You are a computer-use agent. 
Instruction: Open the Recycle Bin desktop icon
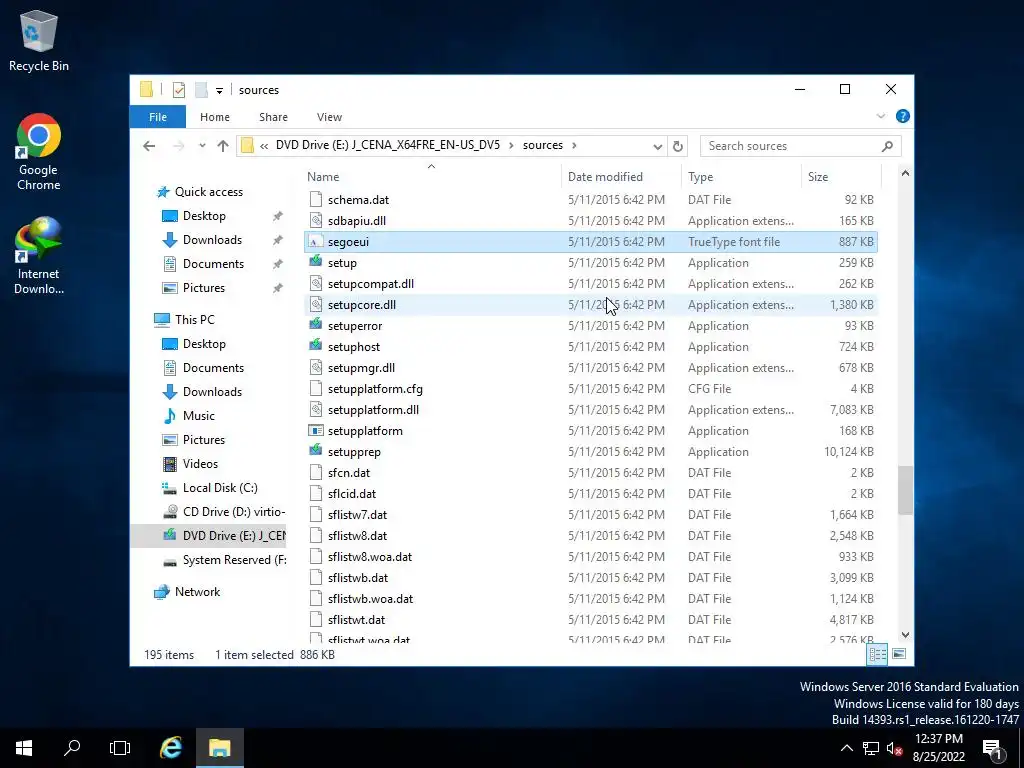[x=39, y=40]
